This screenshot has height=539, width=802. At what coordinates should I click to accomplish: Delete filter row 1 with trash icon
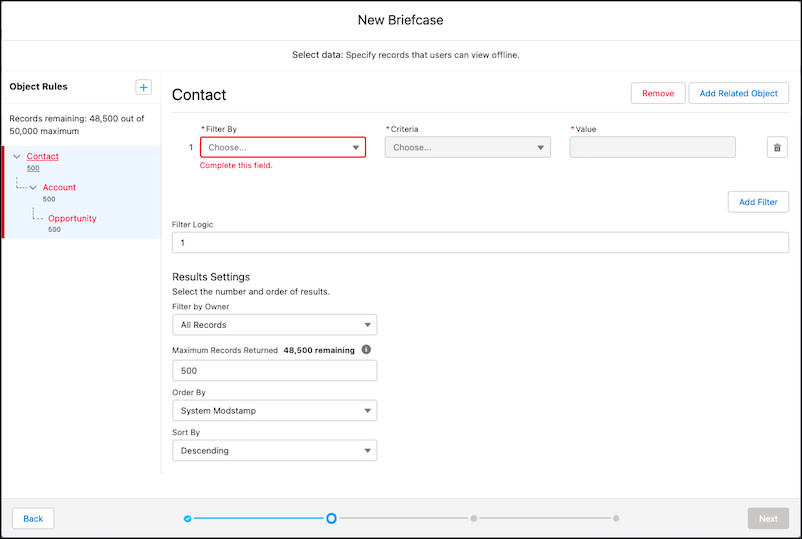(777, 148)
